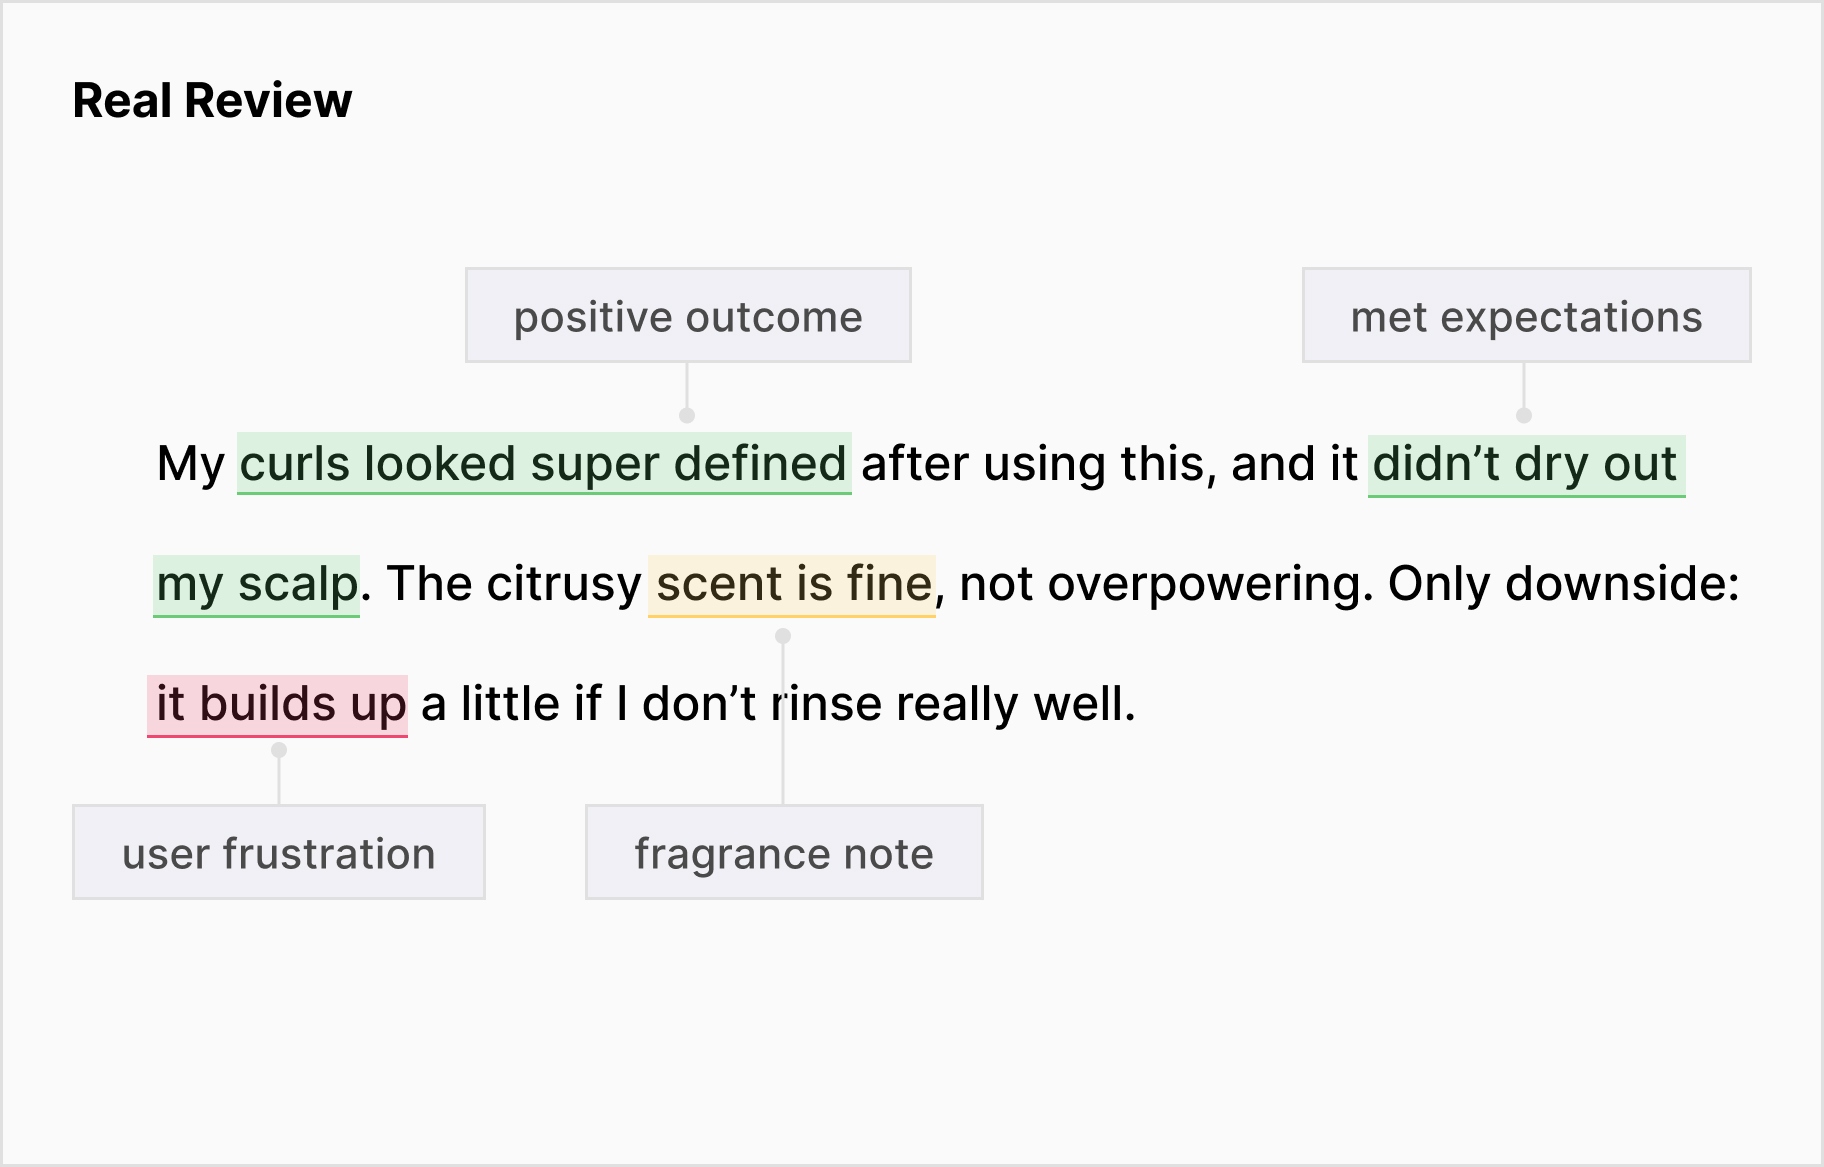The width and height of the screenshot is (1824, 1167).
Task: Click the 'fragrance note' label box
Action: point(784,853)
